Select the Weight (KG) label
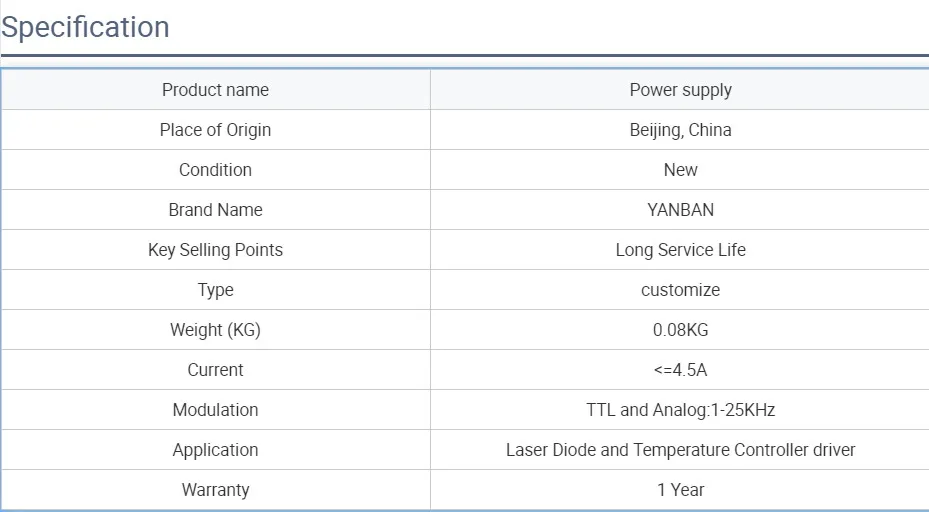The width and height of the screenshot is (929, 512). [x=216, y=329]
